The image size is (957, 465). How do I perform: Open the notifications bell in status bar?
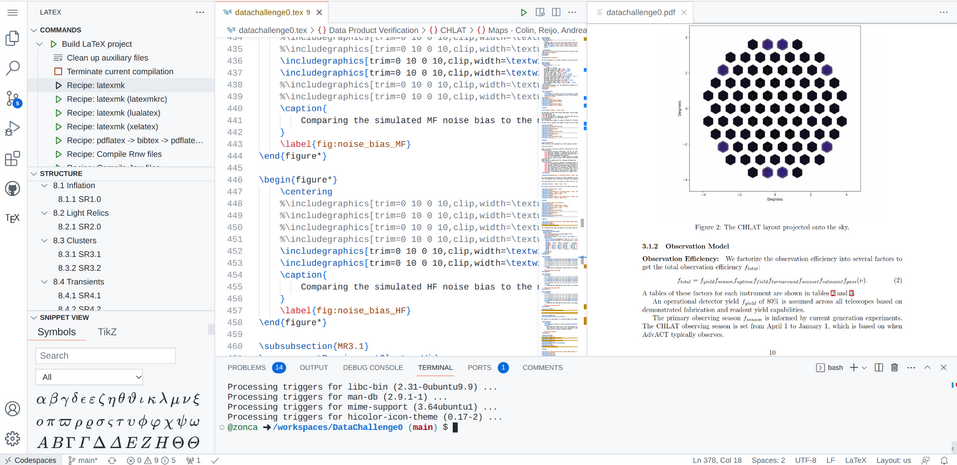click(x=943, y=460)
